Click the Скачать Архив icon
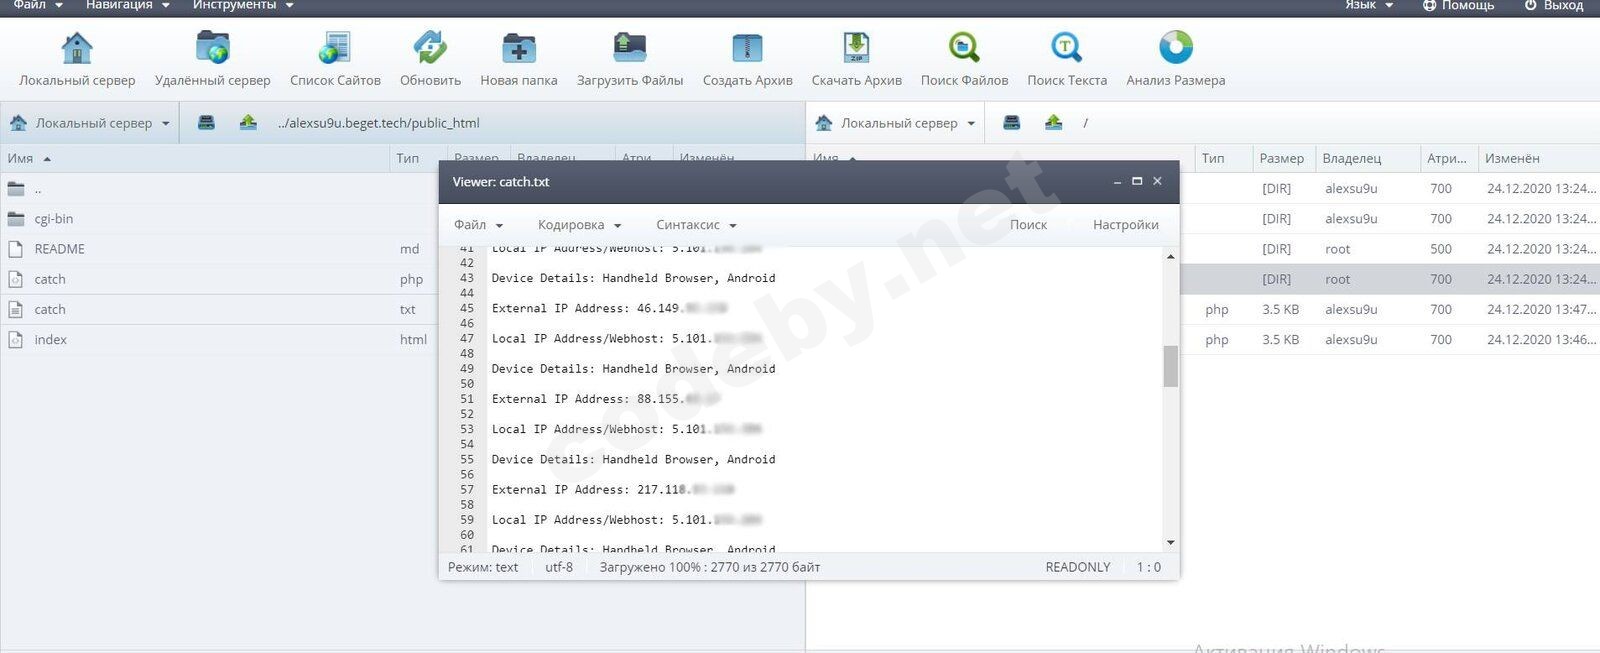The height and width of the screenshot is (653, 1600). click(857, 48)
